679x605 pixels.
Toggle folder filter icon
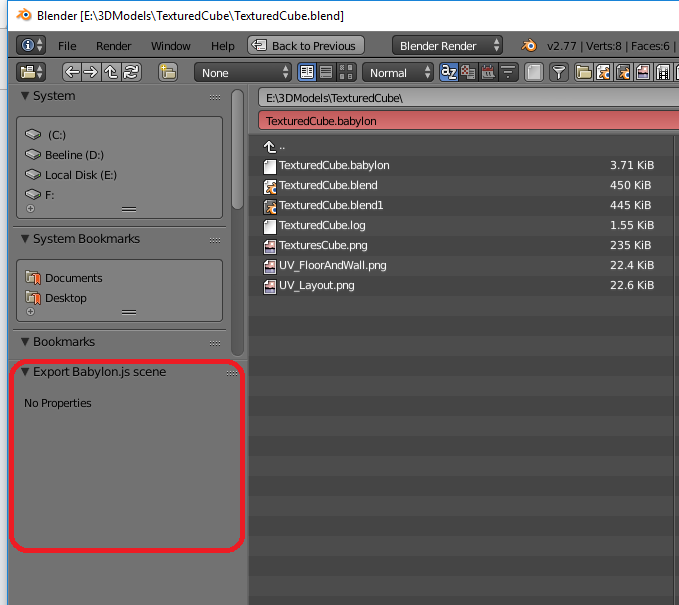(x=584, y=72)
